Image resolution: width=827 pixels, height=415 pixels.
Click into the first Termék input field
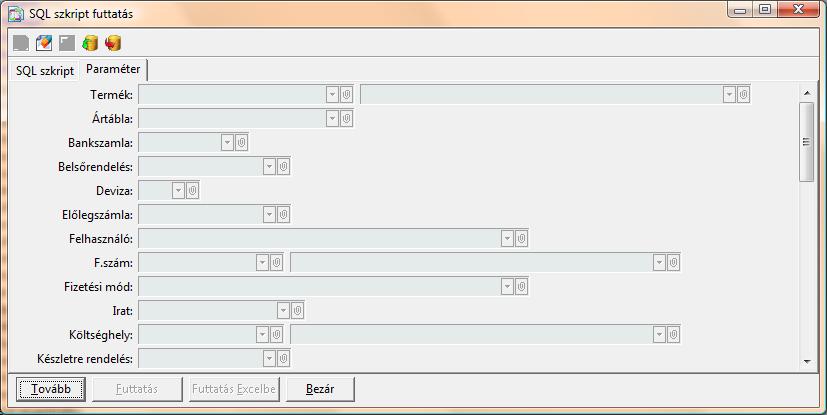pos(232,94)
